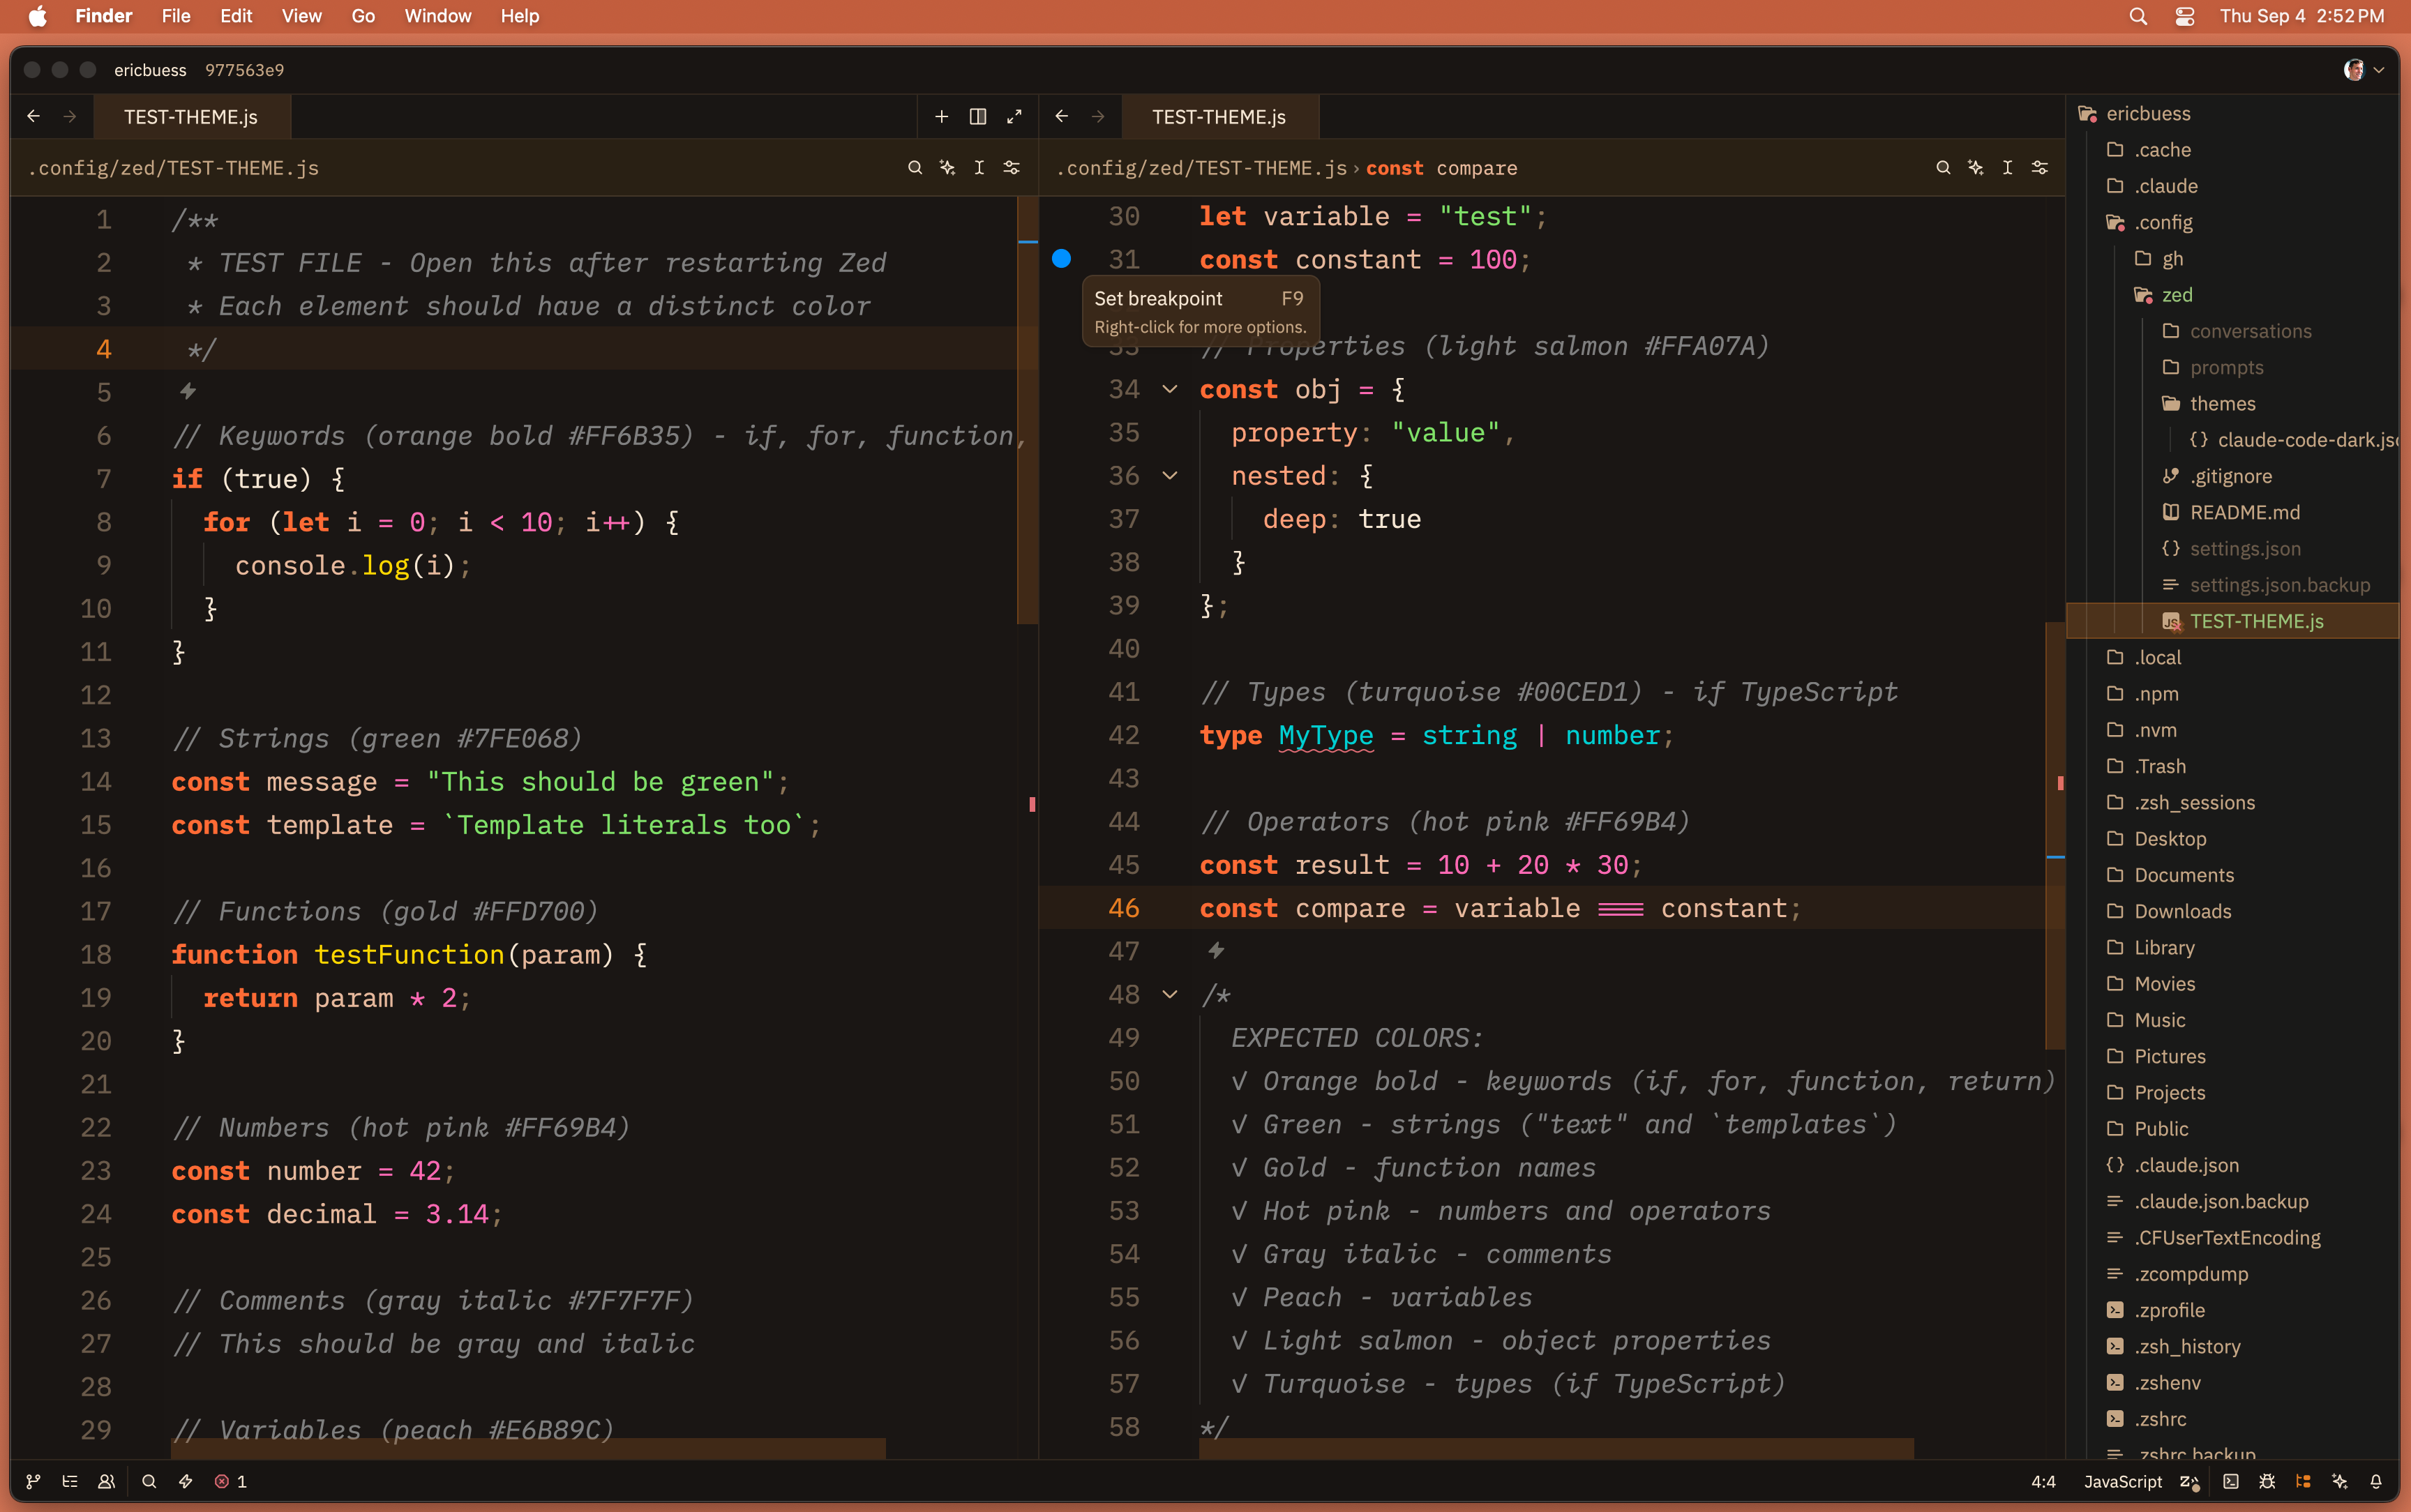This screenshot has height=1512, width=2411.
Task: Open the Agent panel sparkle icon in status bar
Action: (2339, 1481)
